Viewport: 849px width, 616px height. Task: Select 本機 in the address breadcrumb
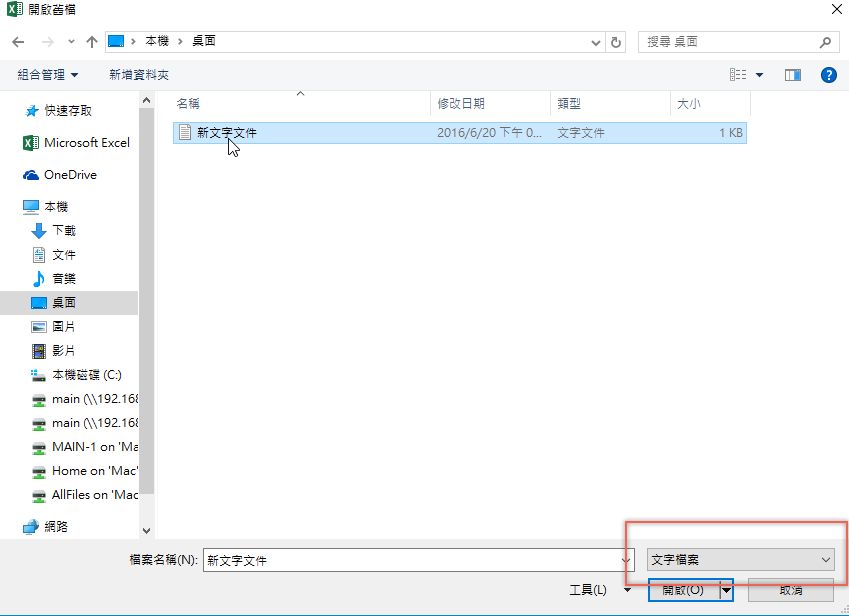(x=157, y=41)
